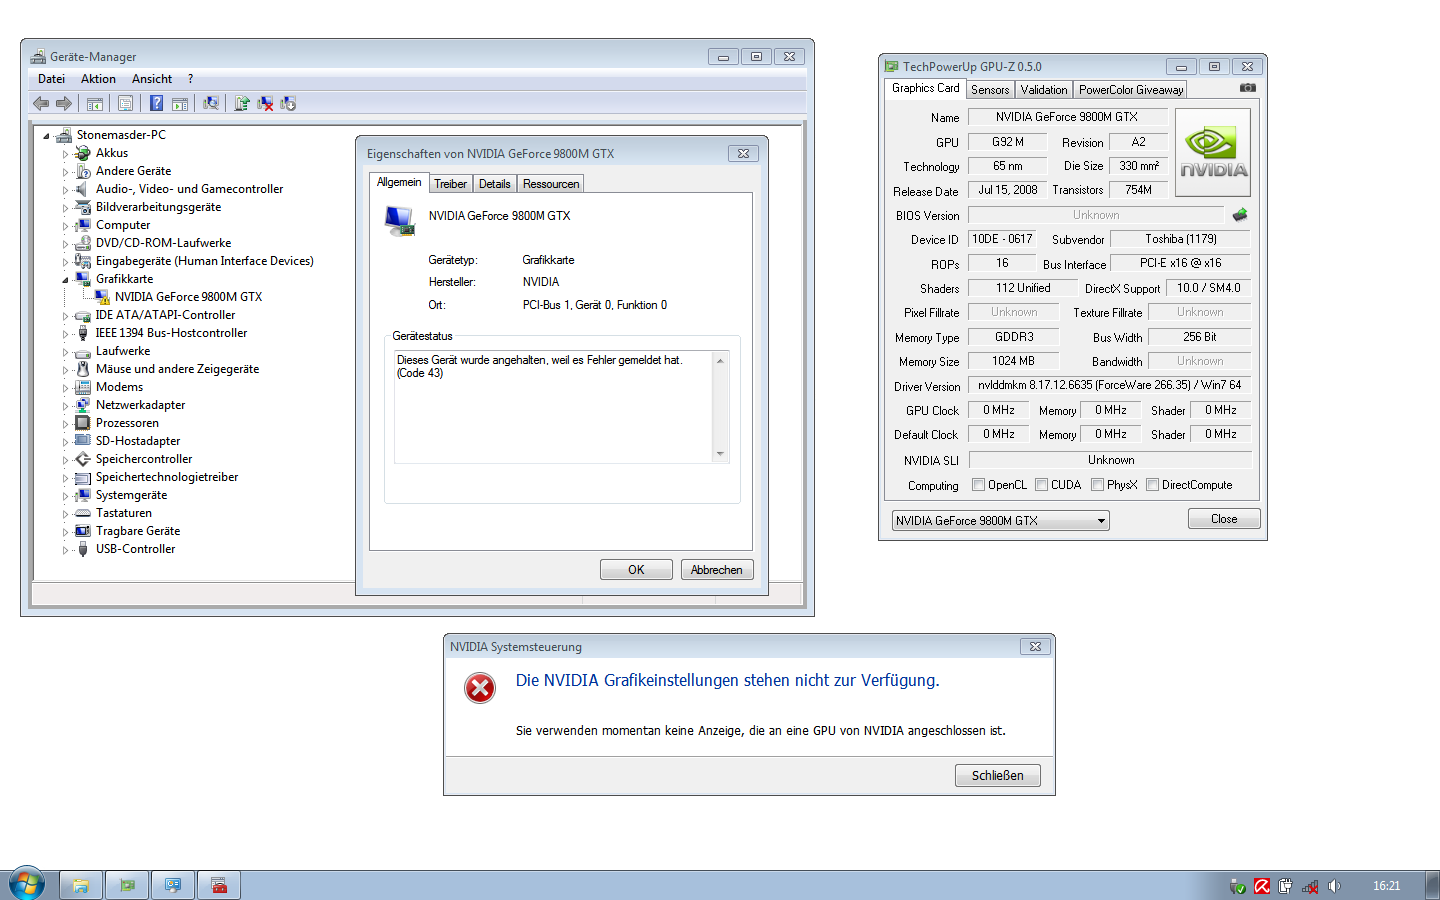Open the Aktion menu
Viewport: 1440px width, 900px height.
98,79
